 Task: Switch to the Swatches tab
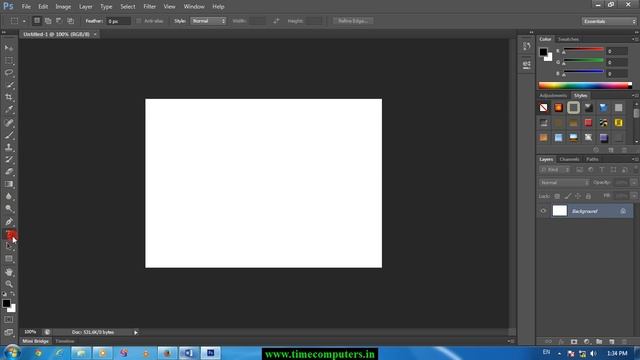coord(568,39)
